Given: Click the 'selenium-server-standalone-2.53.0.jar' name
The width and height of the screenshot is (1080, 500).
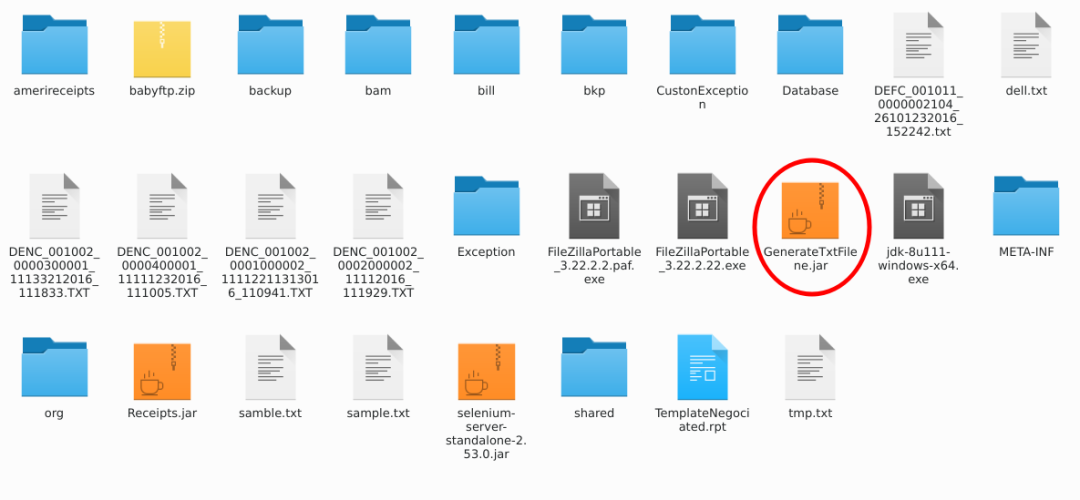Looking at the screenshot, I should coord(486,433).
